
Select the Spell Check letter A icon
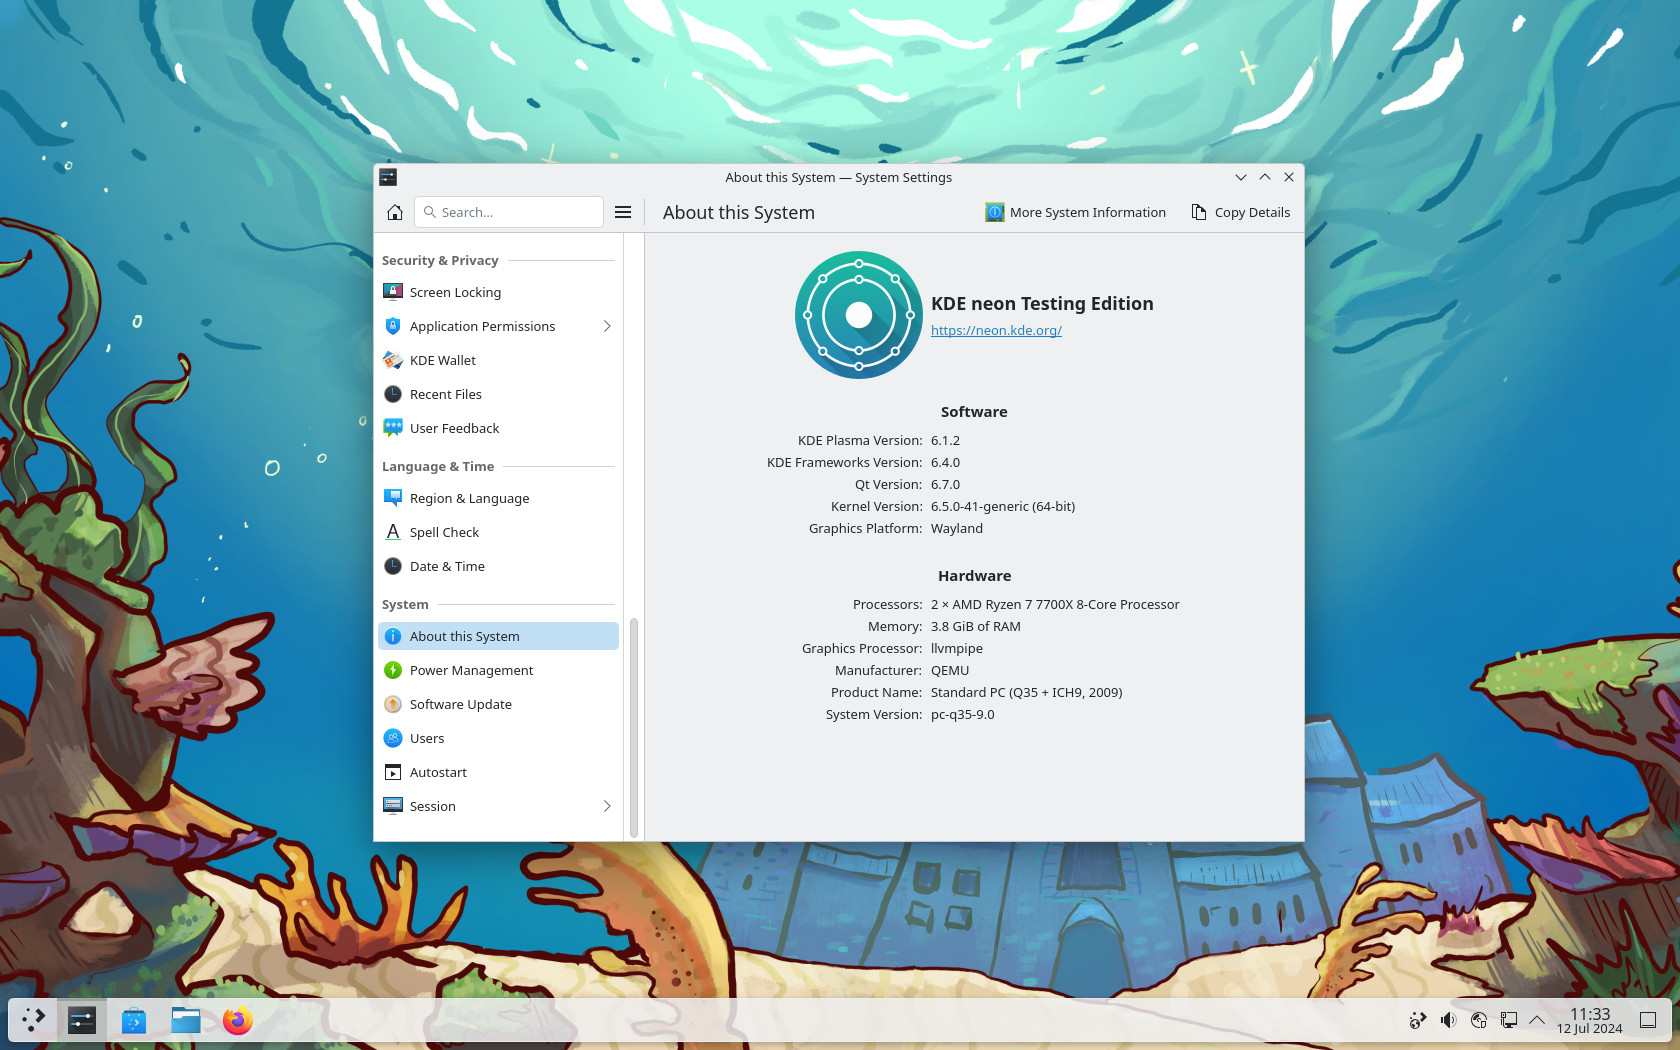(x=393, y=532)
